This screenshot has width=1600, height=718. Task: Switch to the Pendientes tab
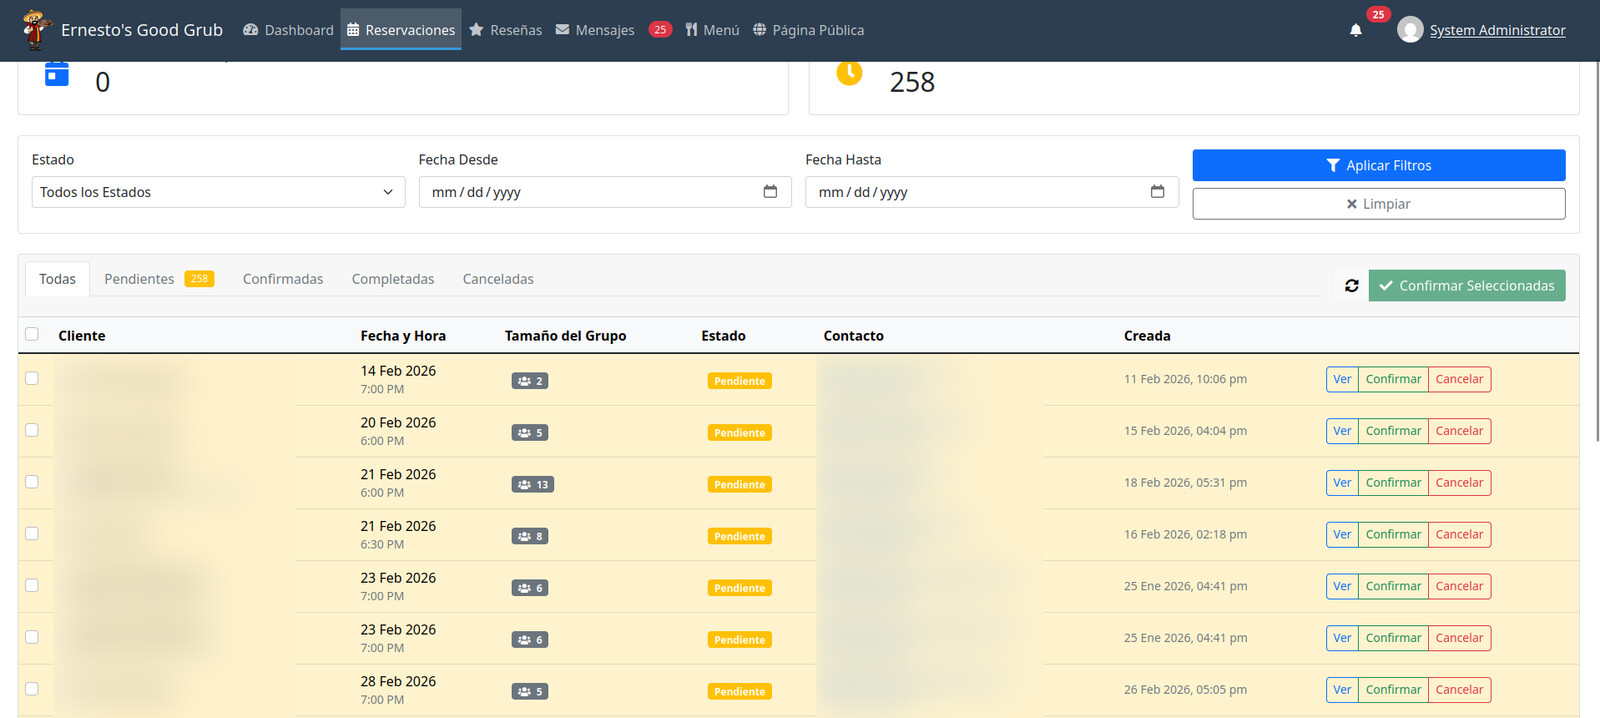tap(159, 279)
